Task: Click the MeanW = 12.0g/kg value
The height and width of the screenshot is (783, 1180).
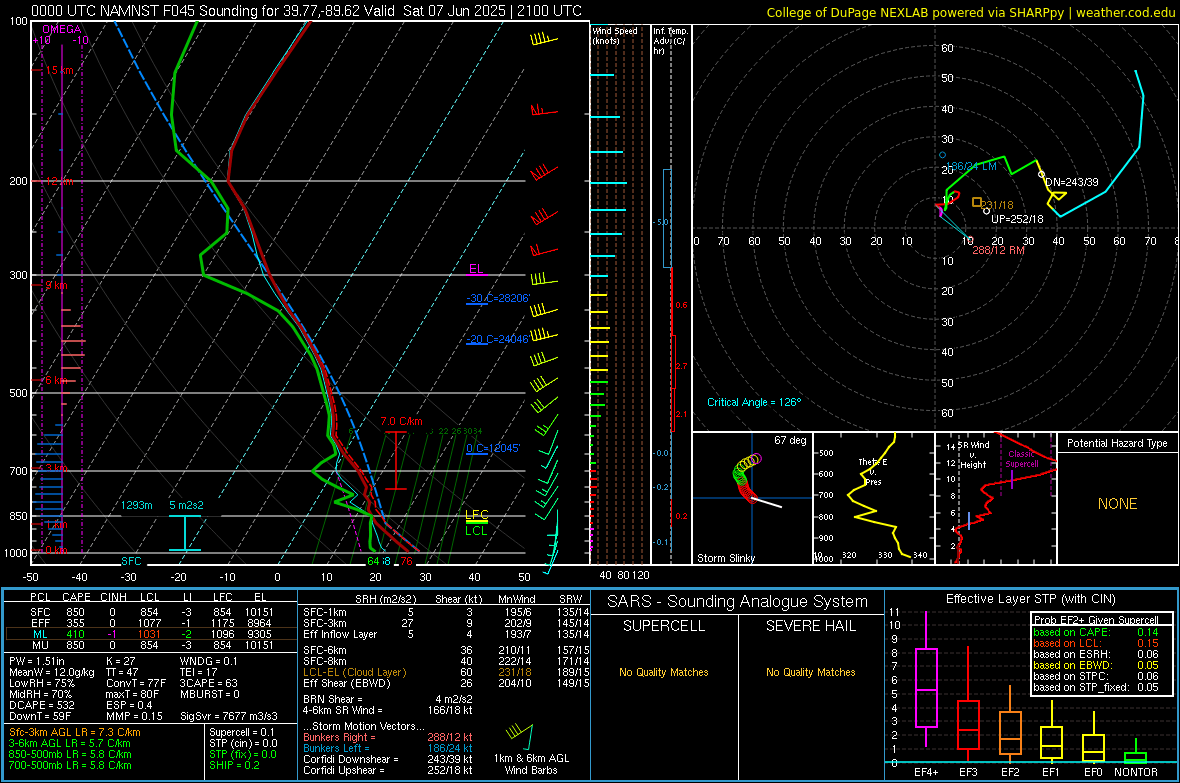Action: [x=52, y=672]
